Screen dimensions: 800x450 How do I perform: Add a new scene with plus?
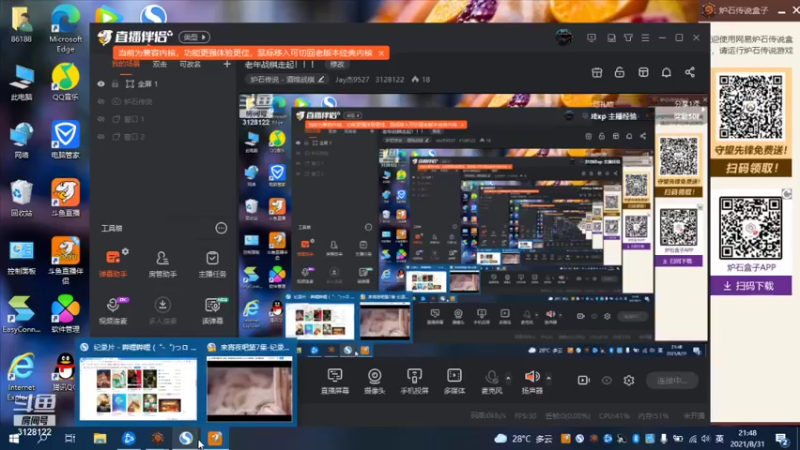click(x=227, y=64)
